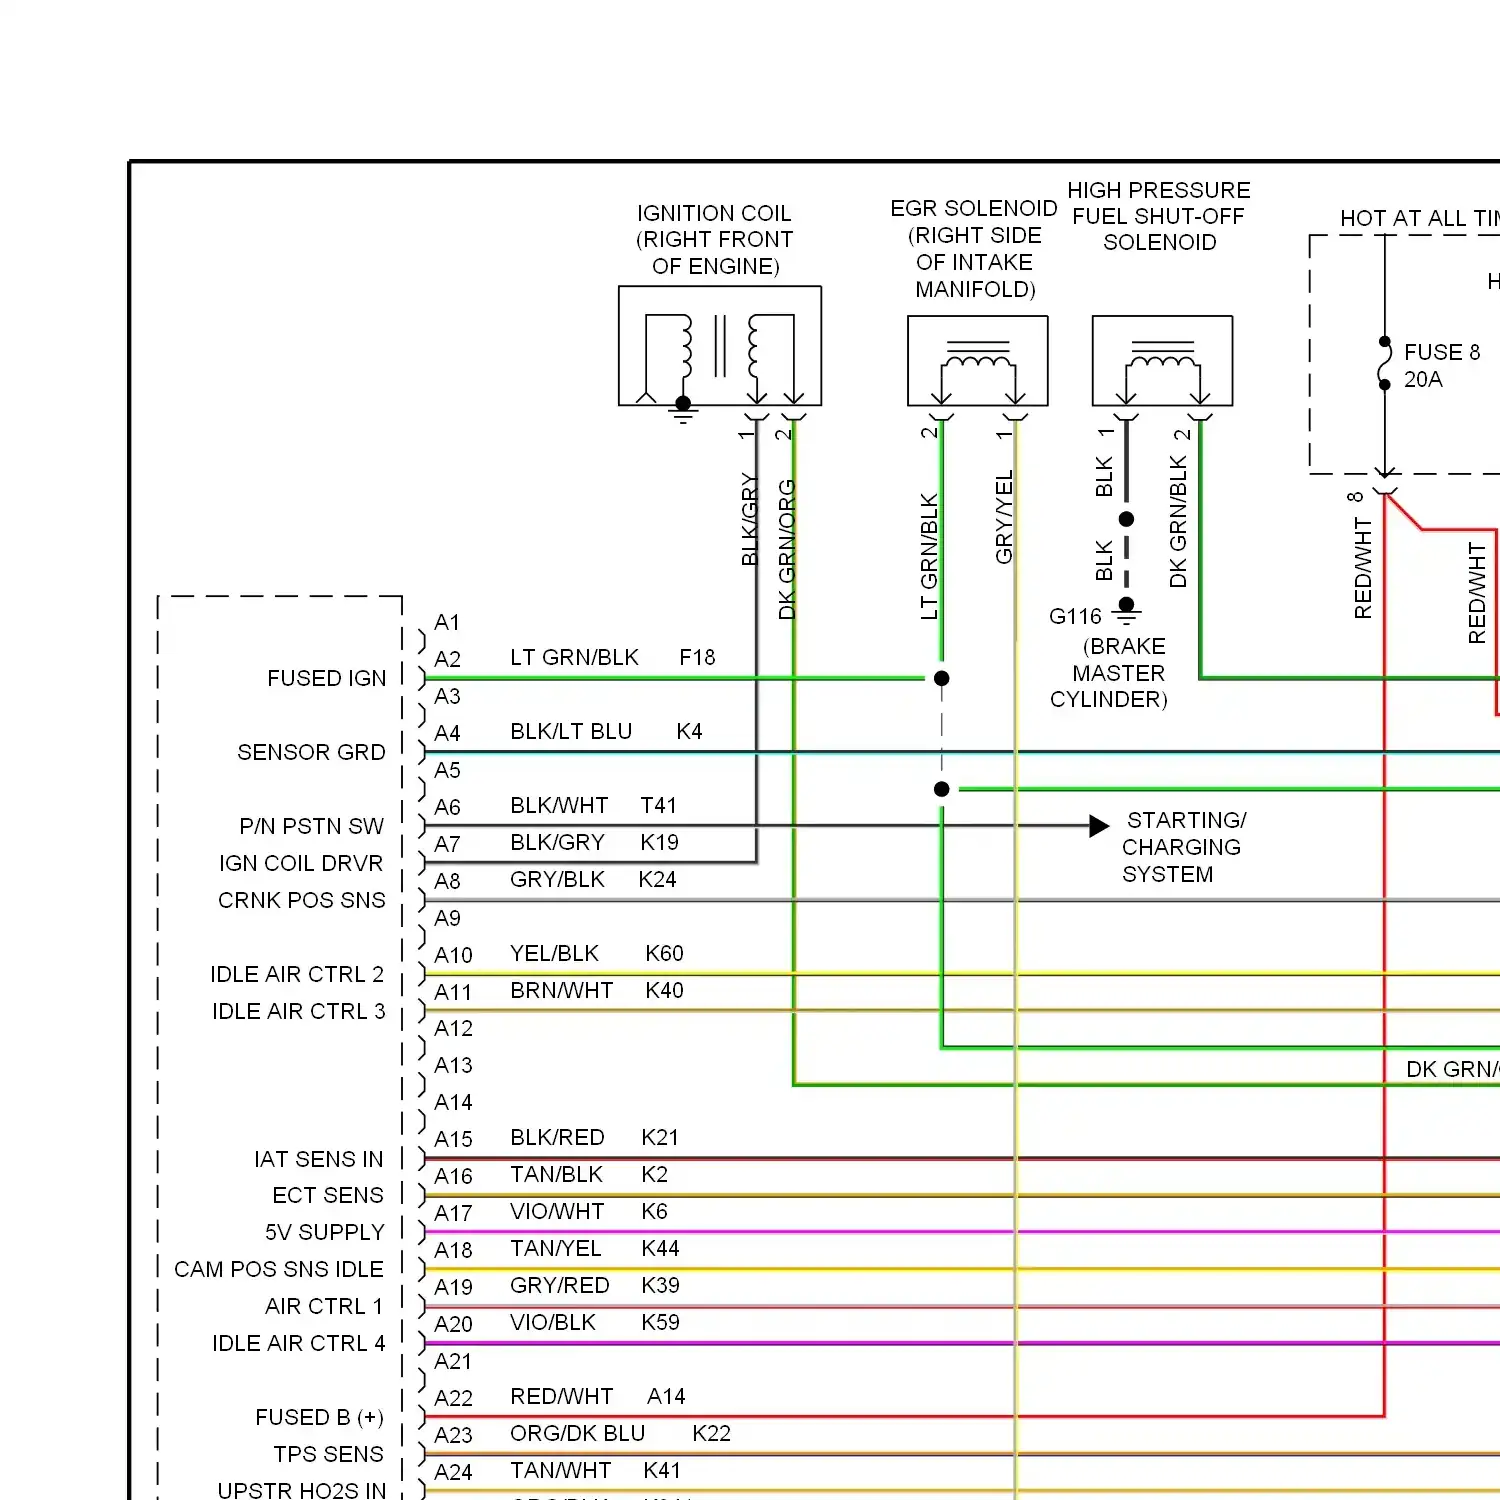Click the CAM POS SNS IDLE label
The width and height of the screenshot is (1500, 1500).
pos(279,1269)
